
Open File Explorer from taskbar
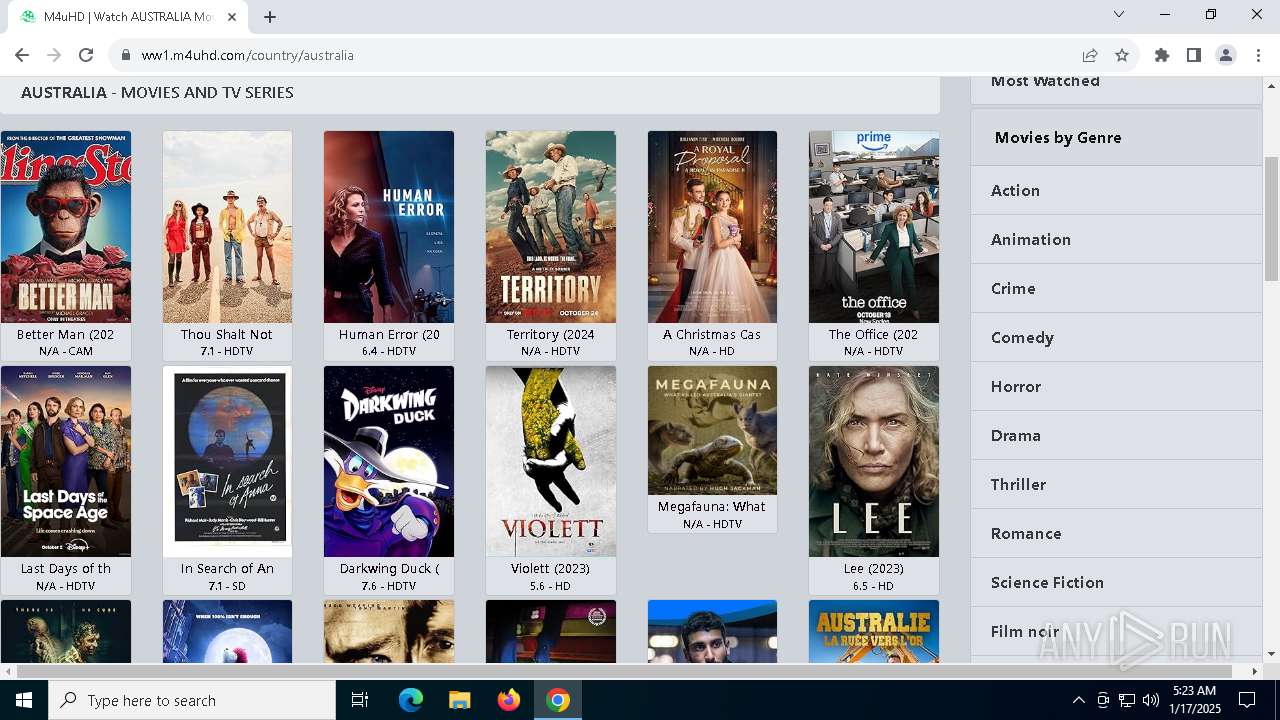click(460, 700)
